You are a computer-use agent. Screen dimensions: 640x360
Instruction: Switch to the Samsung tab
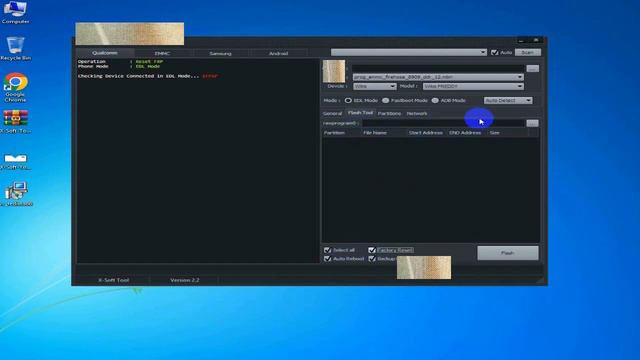[220, 53]
